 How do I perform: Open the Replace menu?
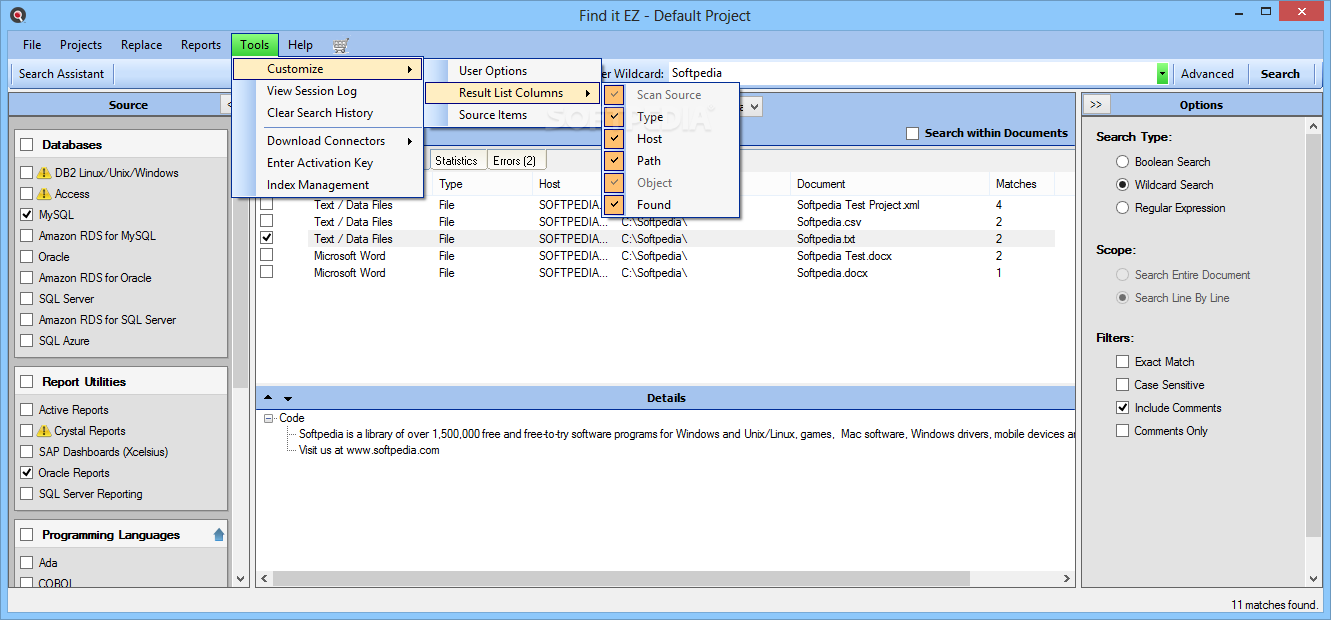(x=141, y=45)
